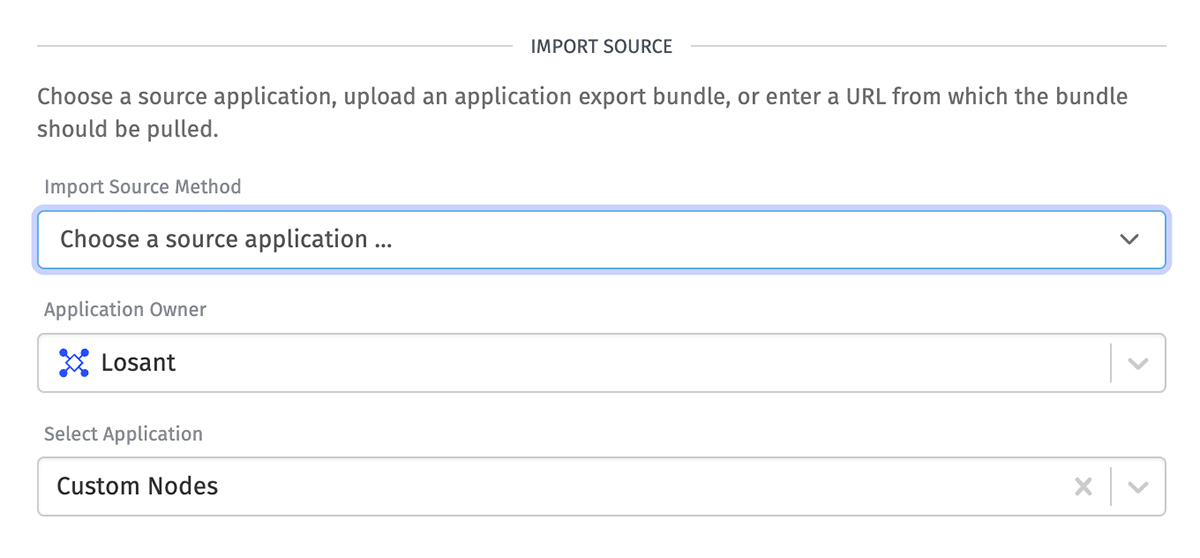Clear the Custom Nodes selection
The height and width of the screenshot is (558, 1200).
click(1083, 487)
